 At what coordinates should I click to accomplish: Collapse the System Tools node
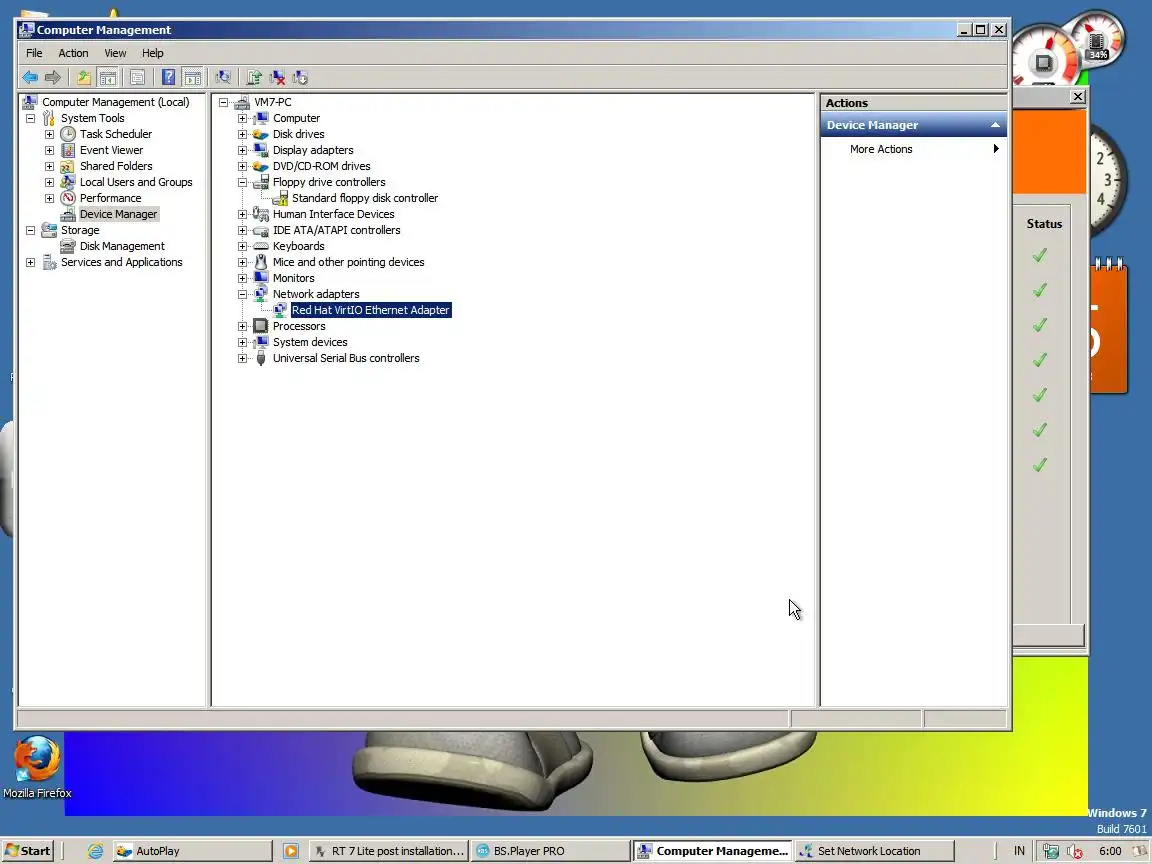coord(31,118)
